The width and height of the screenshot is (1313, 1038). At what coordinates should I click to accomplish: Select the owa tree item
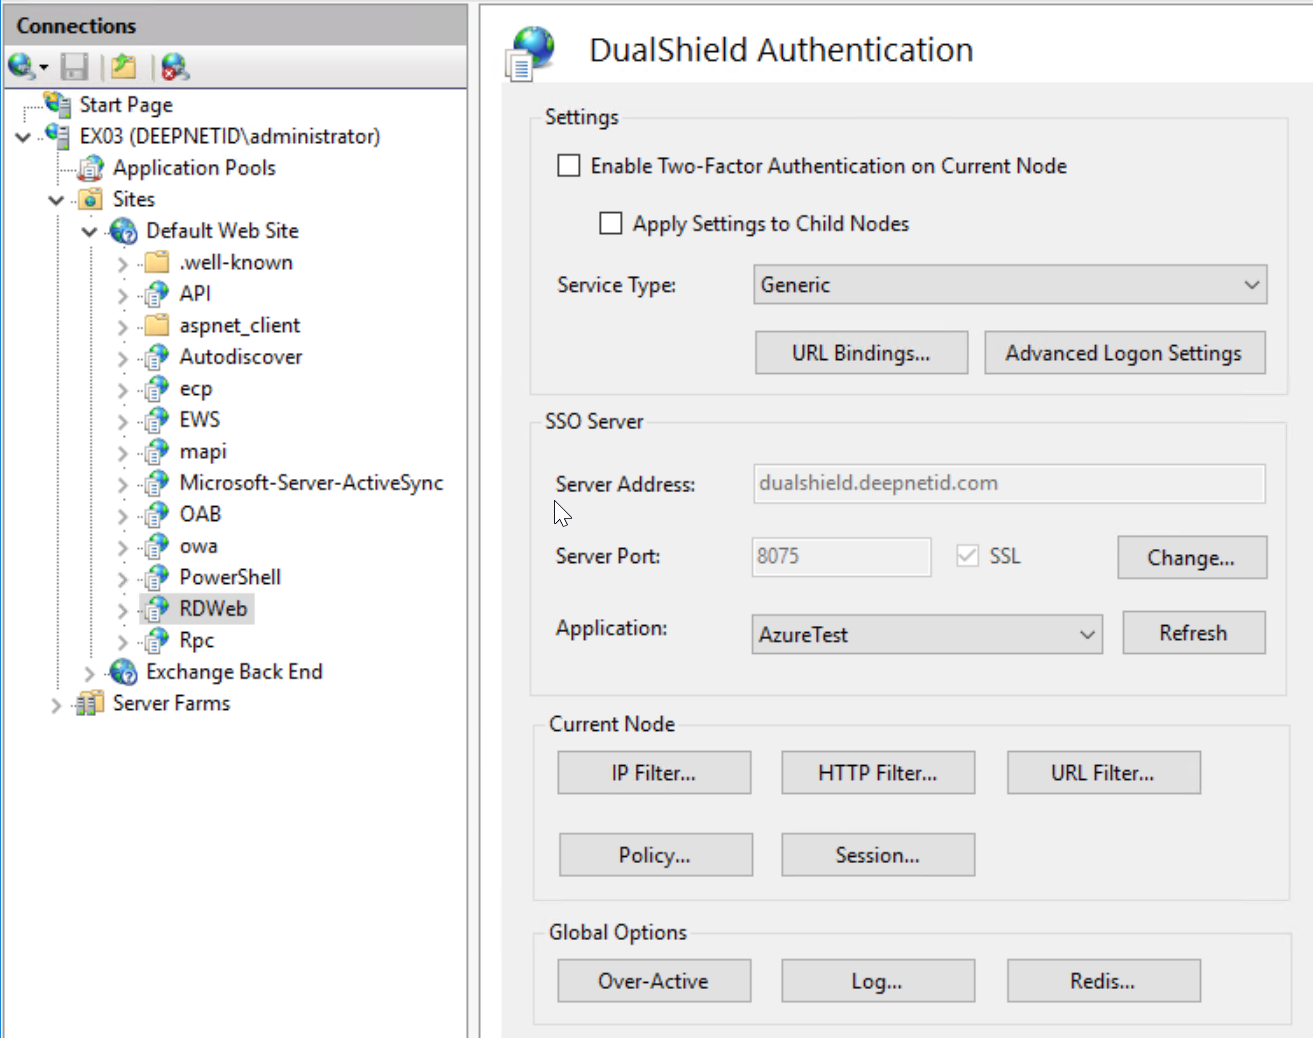198,546
